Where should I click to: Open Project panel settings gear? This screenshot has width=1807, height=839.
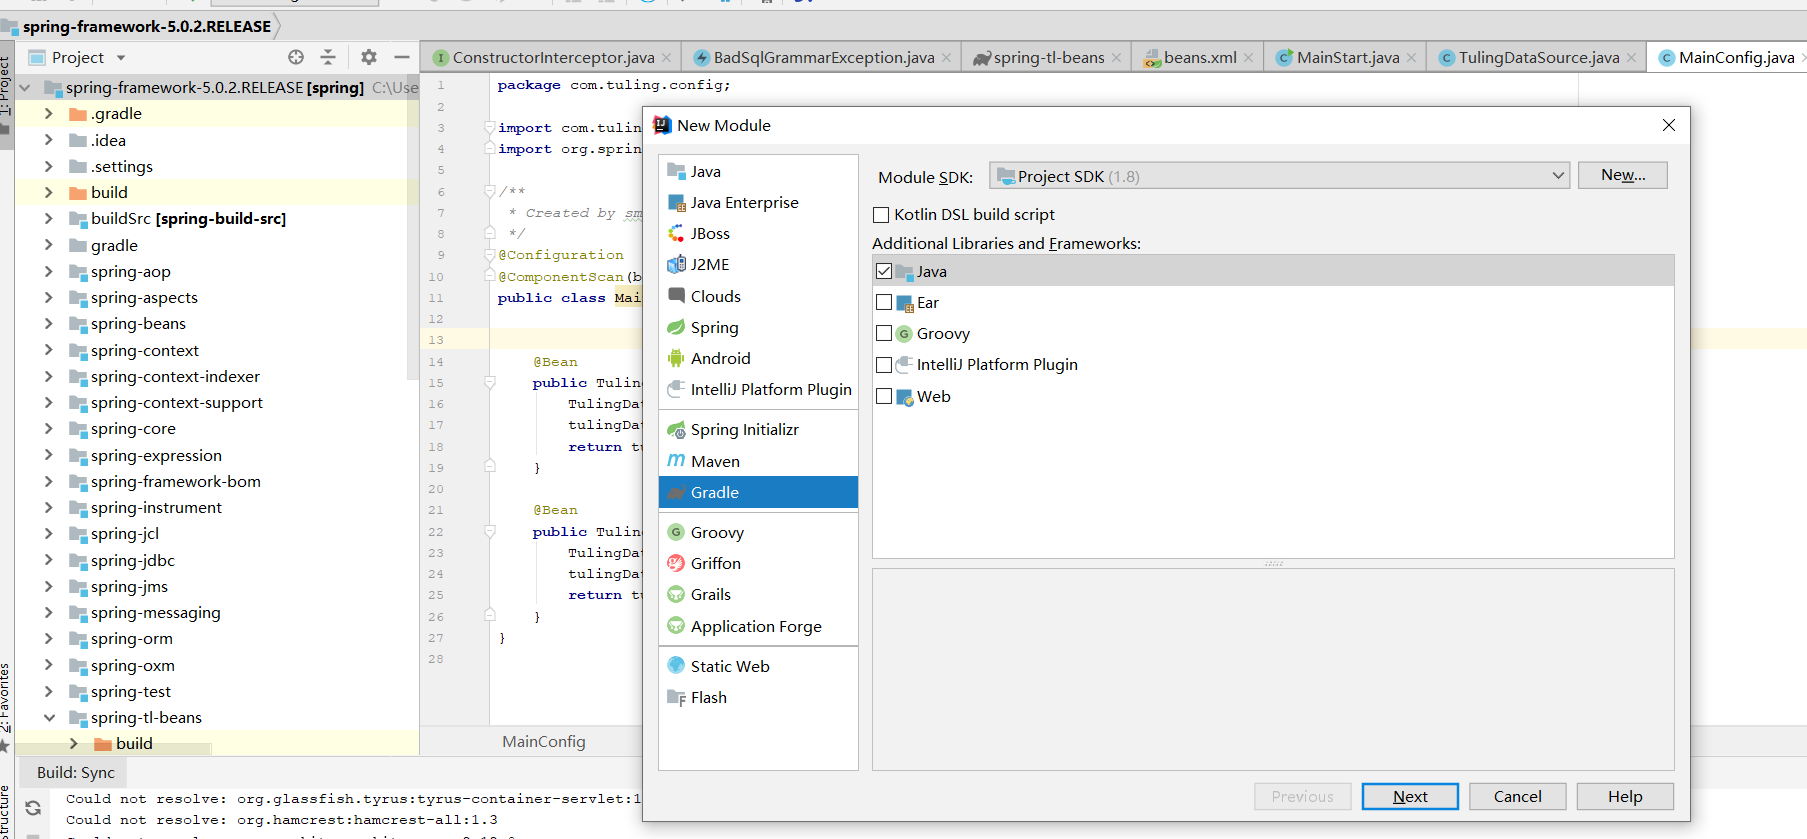point(368,57)
